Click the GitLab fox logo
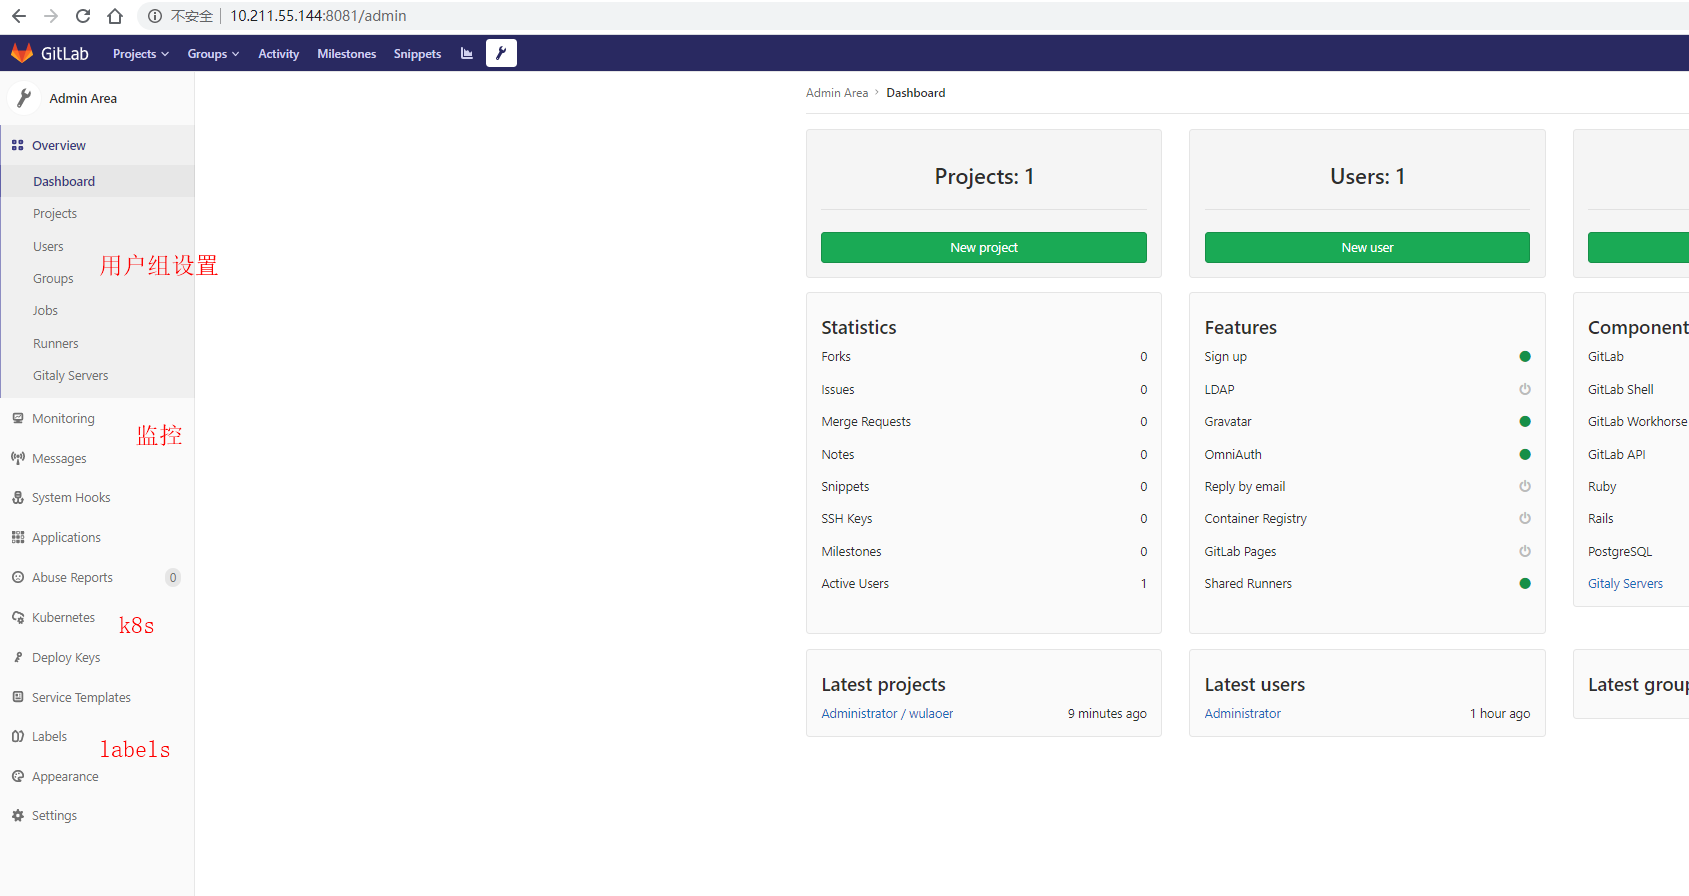The image size is (1689, 896). tap(22, 53)
